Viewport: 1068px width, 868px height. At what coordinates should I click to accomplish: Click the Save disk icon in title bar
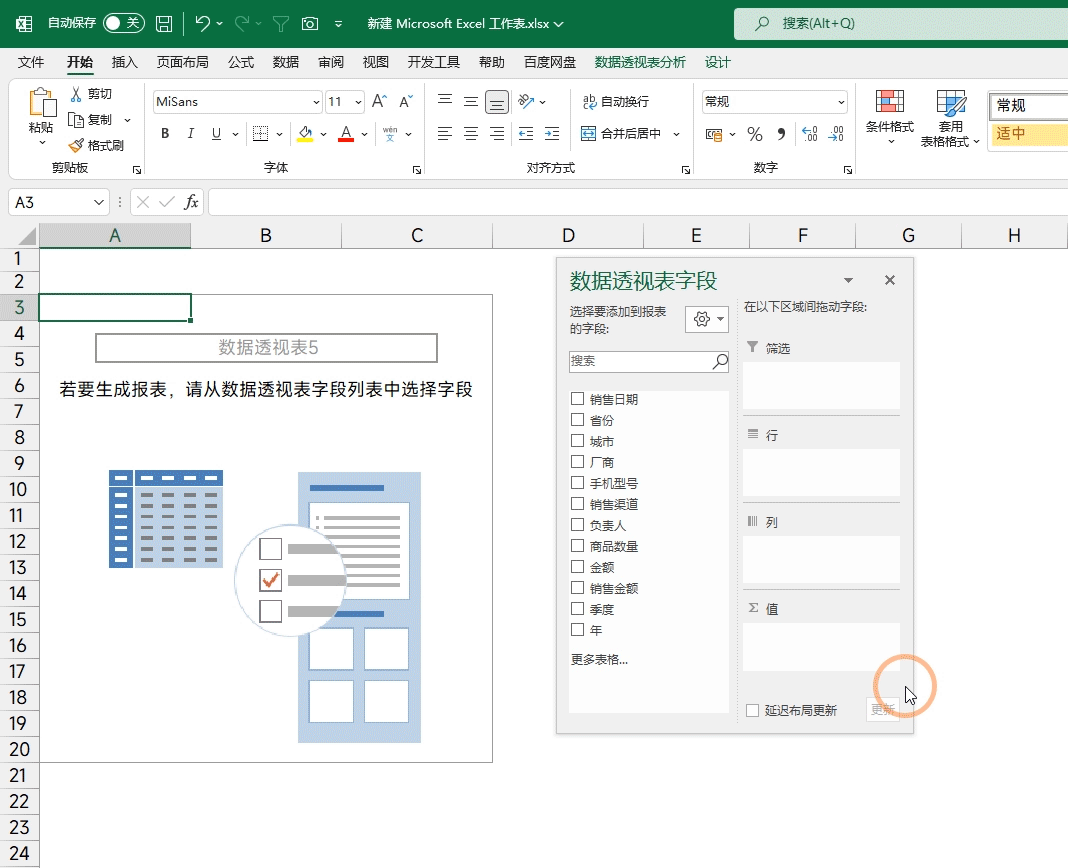pyautogui.click(x=164, y=23)
